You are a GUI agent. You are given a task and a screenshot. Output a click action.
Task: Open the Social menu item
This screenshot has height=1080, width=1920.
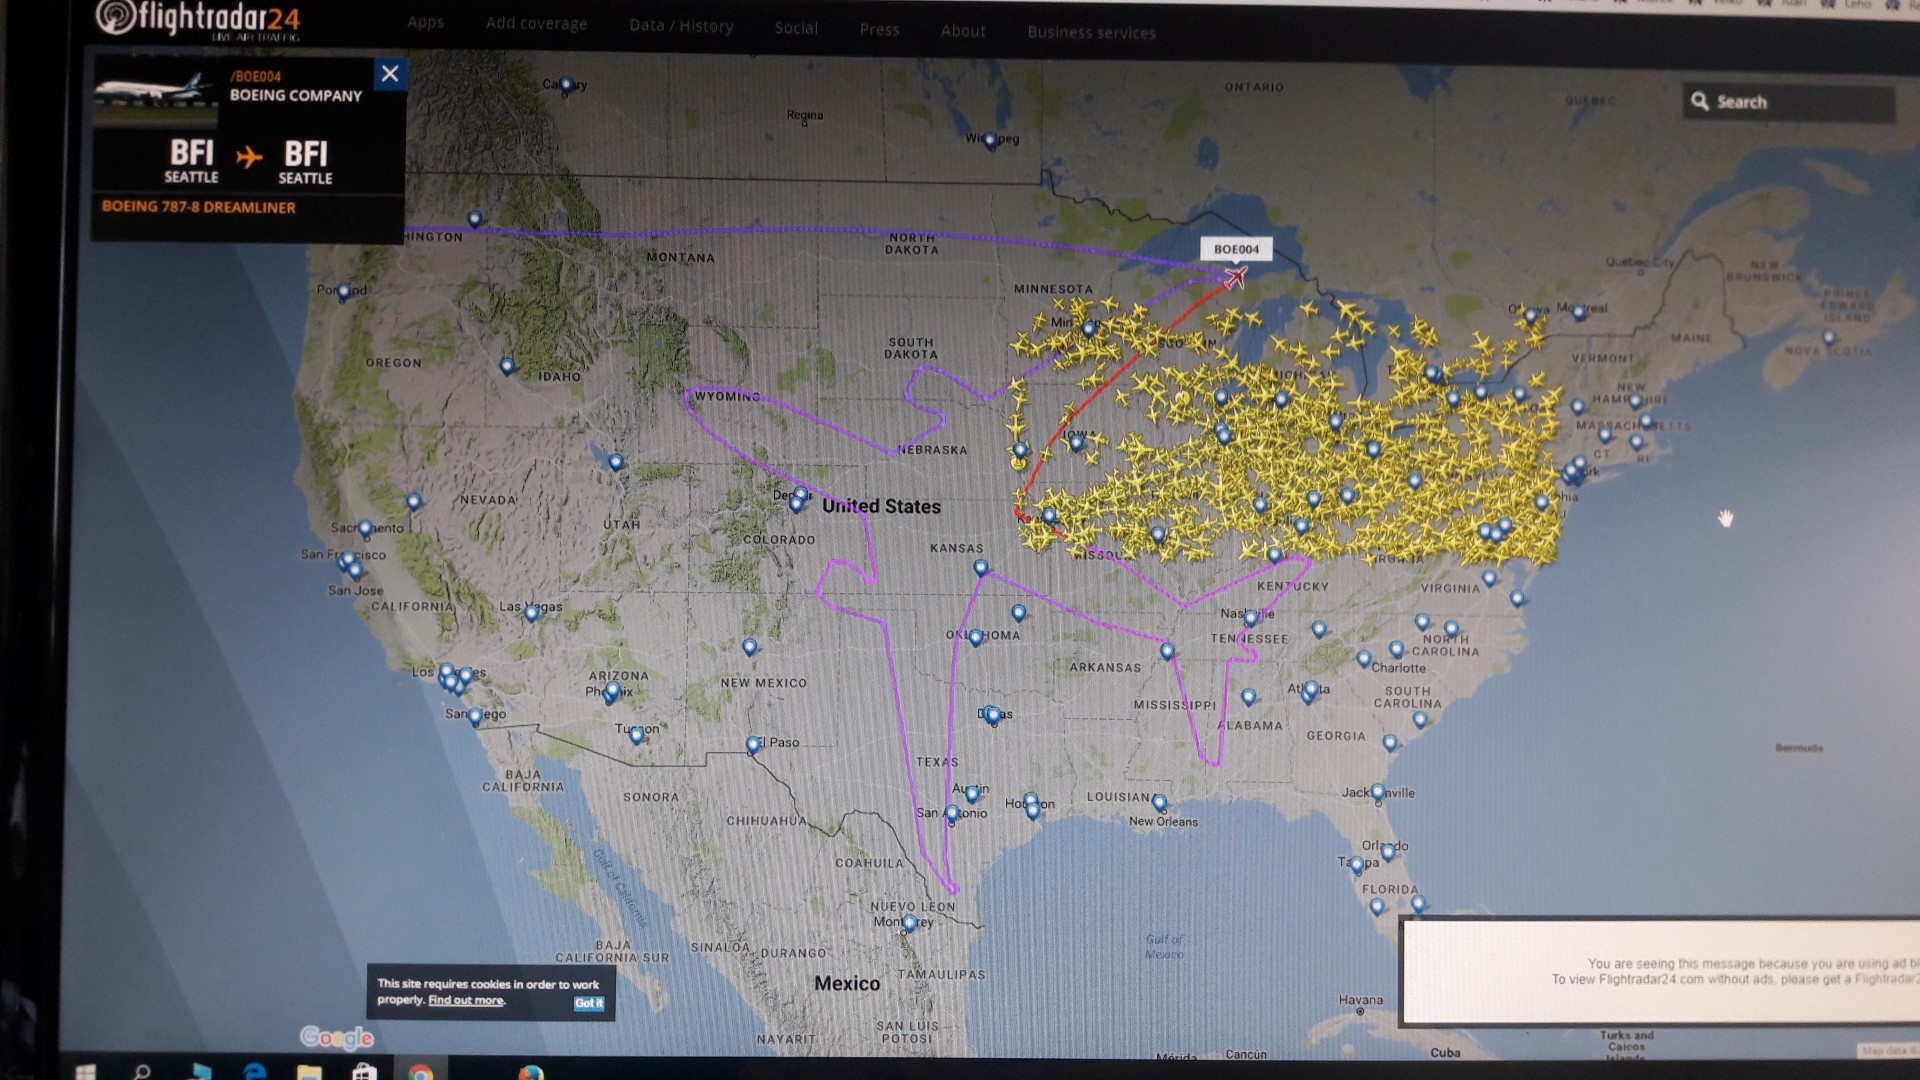[x=796, y=28]
